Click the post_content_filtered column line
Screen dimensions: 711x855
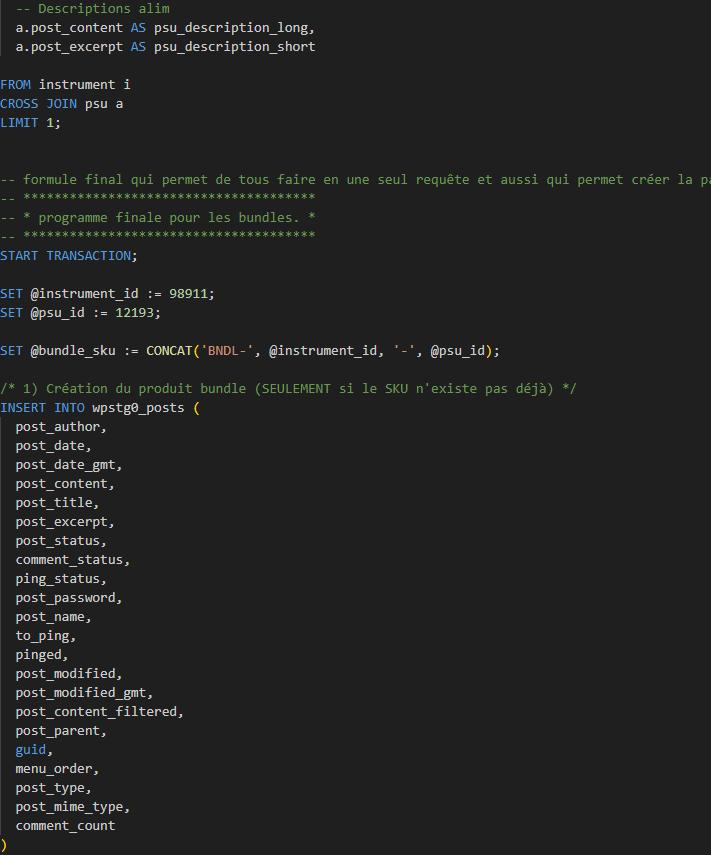click(x=99, y=712)
